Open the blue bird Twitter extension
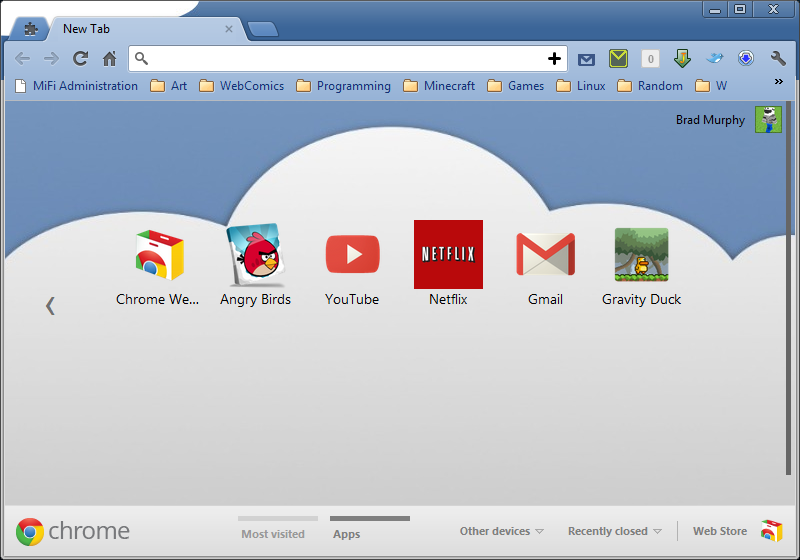800x560 pixels. tap(714, 58)
